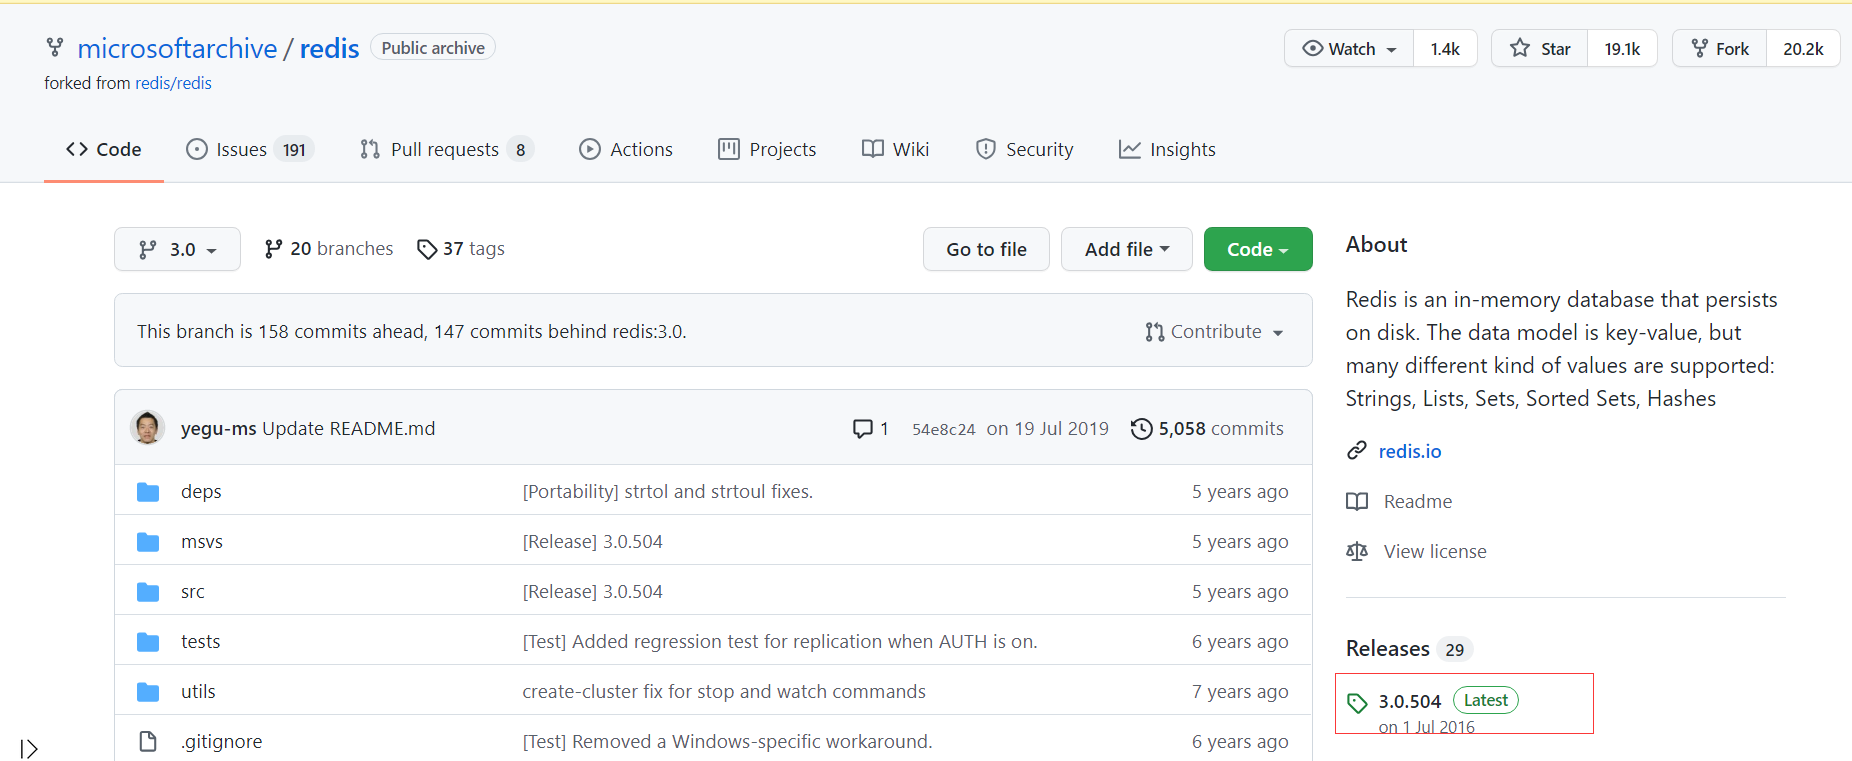Click the '[Portability] strtol and strtoul fixes.' message
This screenshot has height=761, width=1852.
click(x=668, y=491)
